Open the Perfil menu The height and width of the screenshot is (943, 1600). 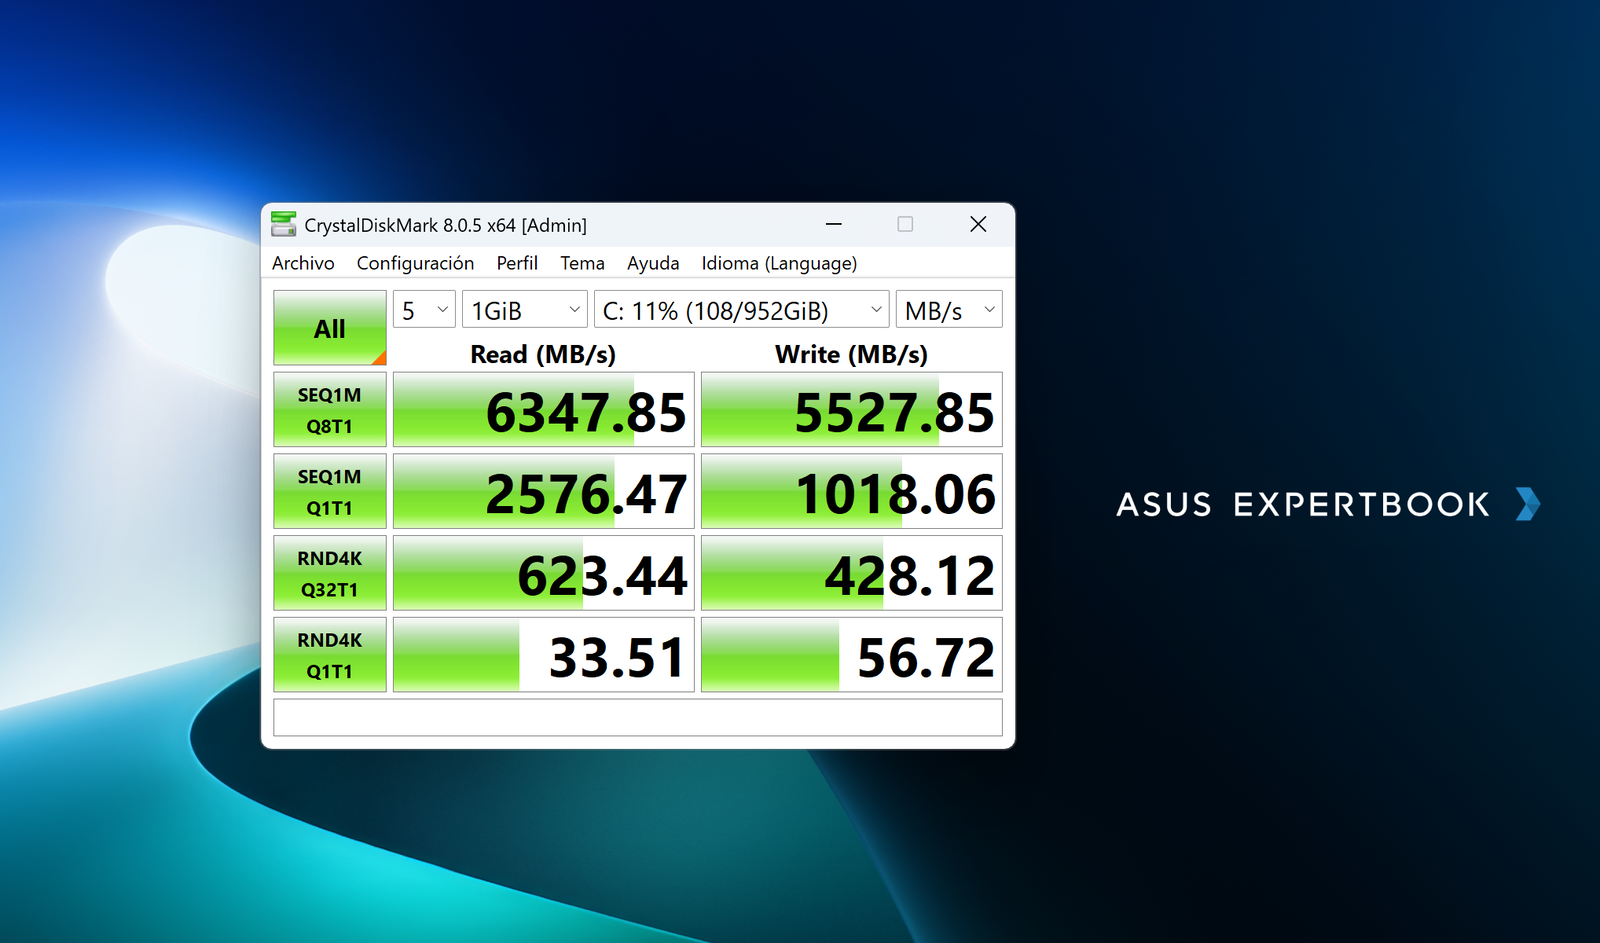517,263
